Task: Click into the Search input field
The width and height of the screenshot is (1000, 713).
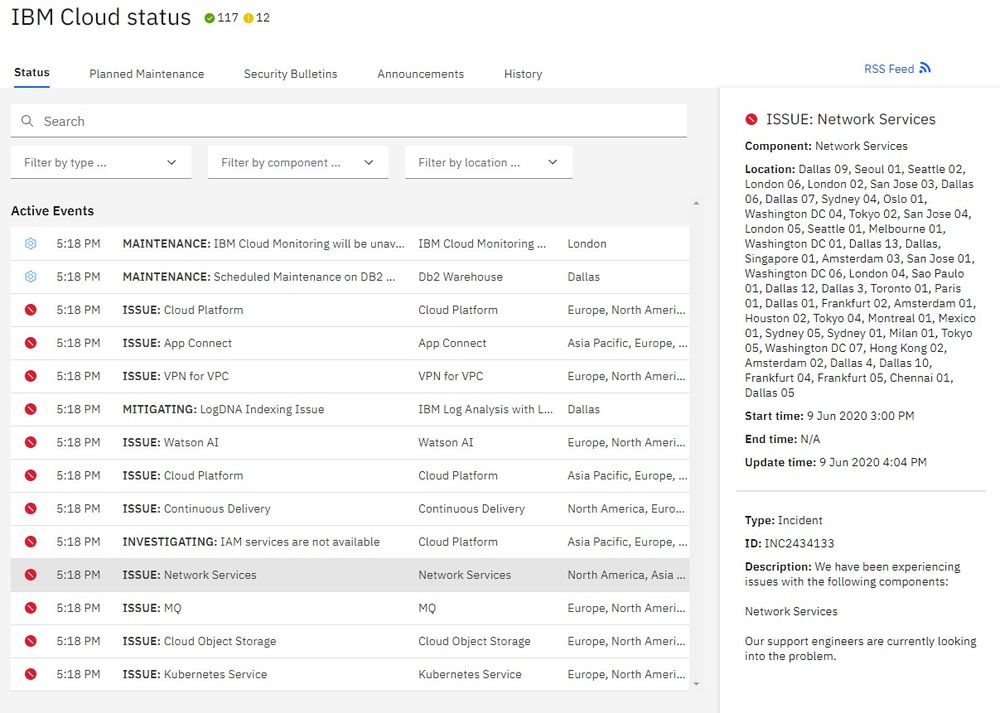Action: (360, 121)
